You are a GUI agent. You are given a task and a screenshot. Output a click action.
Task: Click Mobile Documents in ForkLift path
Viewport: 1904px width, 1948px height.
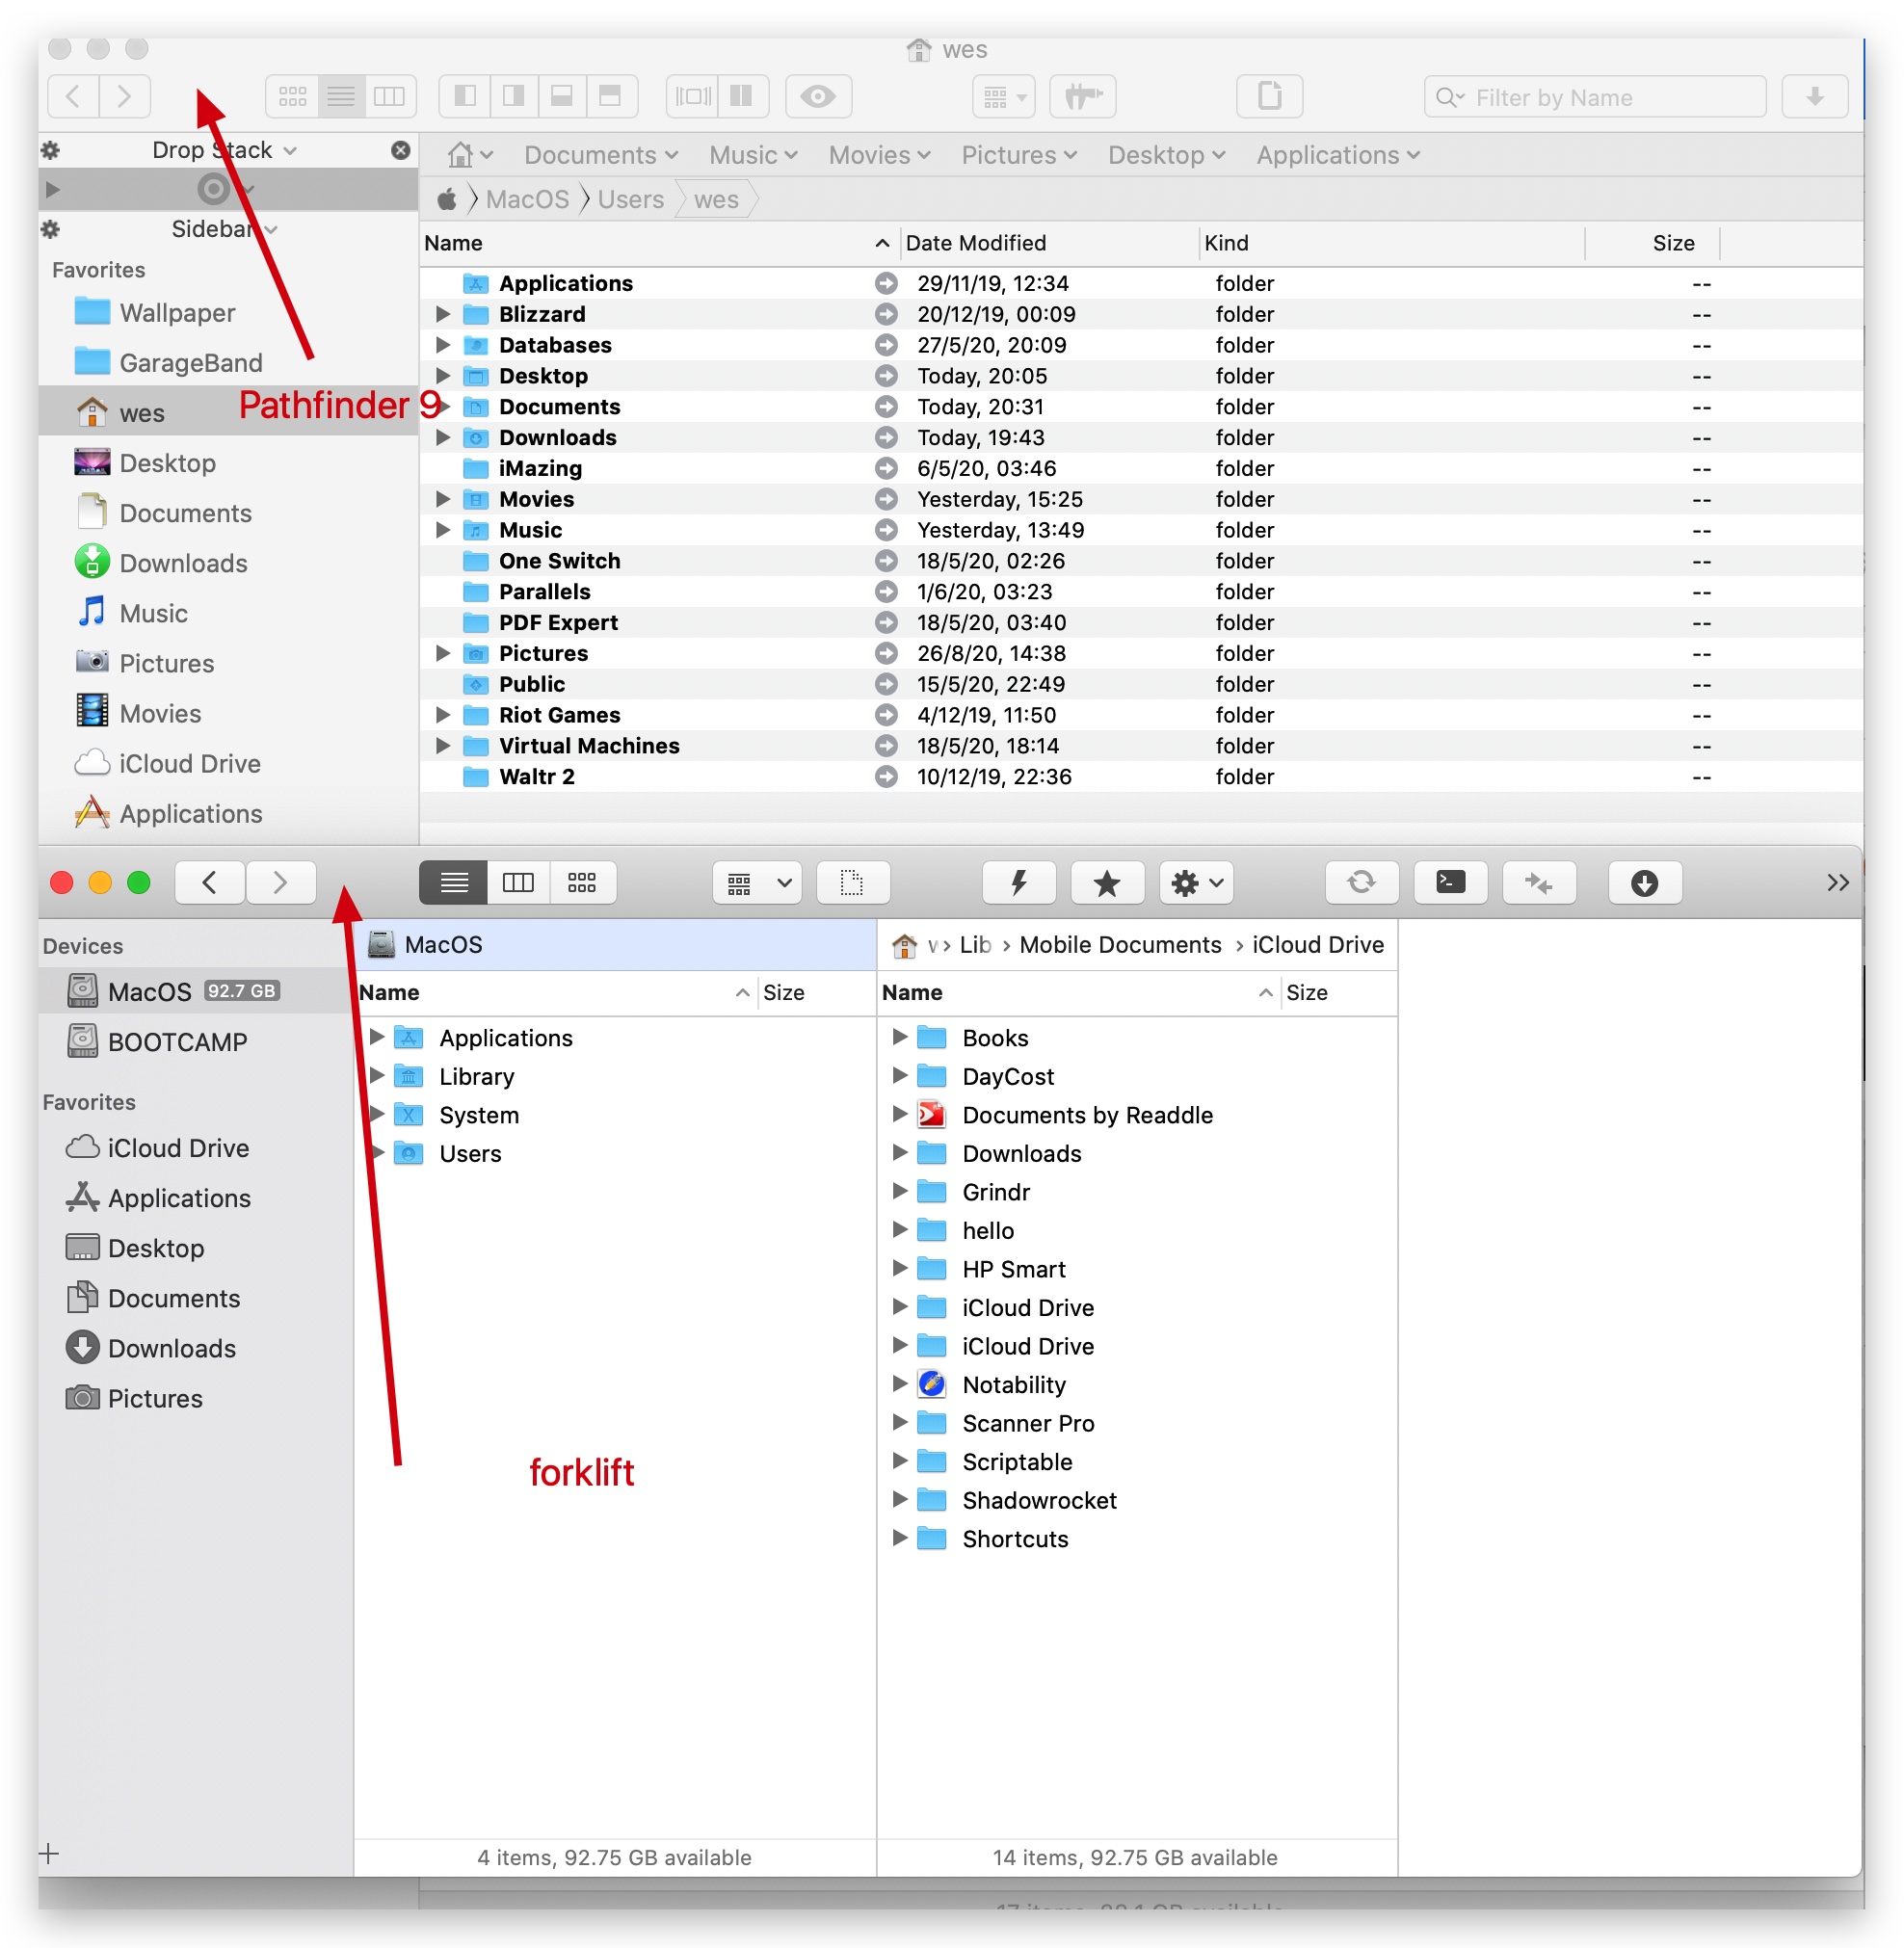tap(1120, 945)
